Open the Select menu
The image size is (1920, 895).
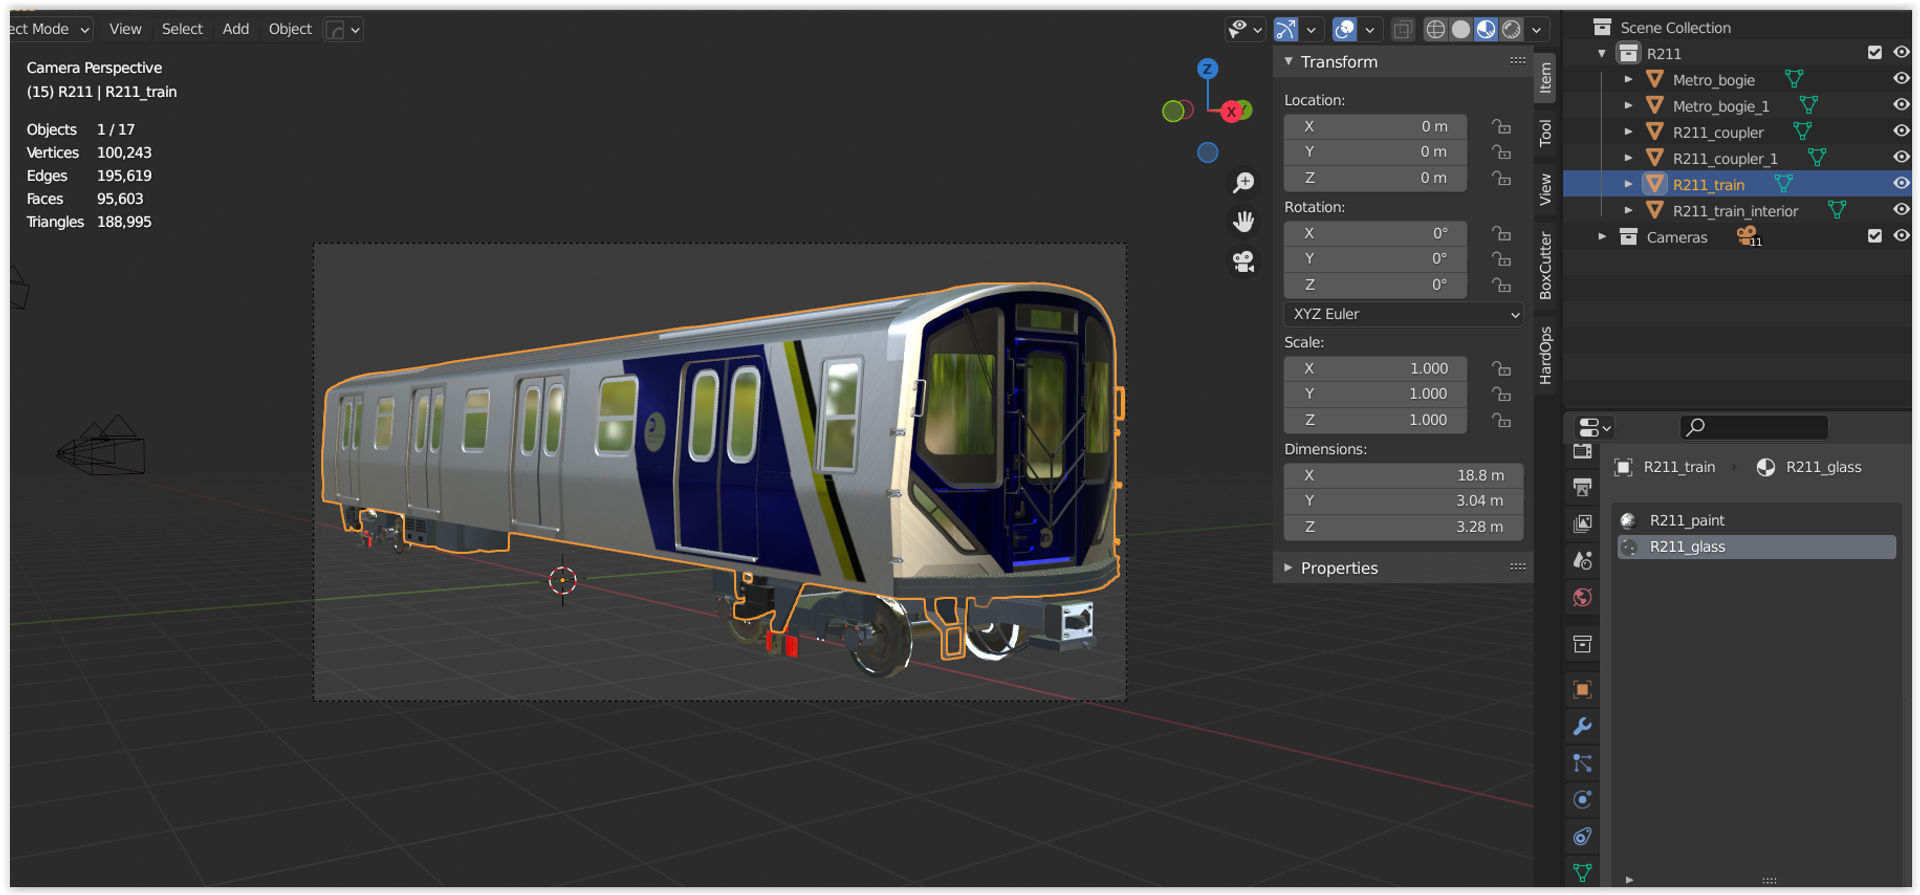pos(182,29)
